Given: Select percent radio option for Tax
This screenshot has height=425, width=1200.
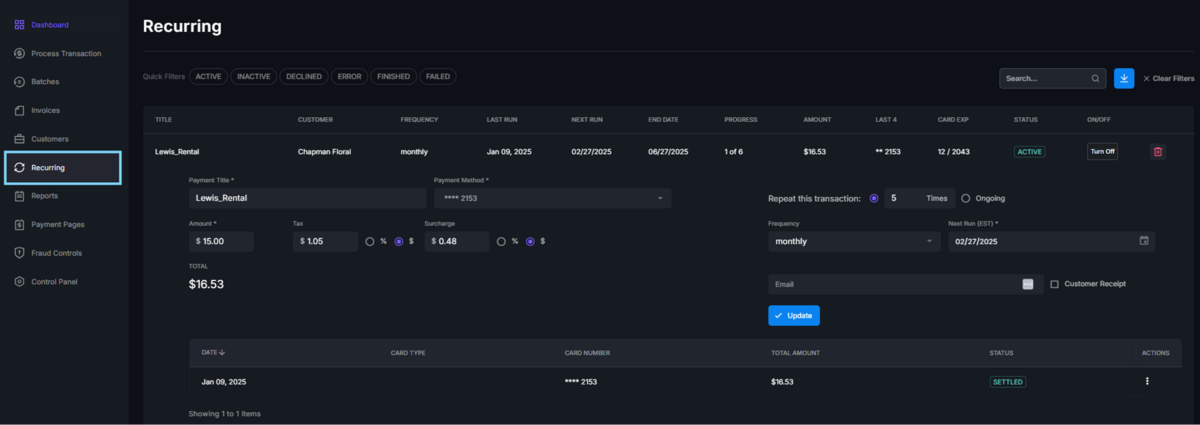Looking at the screenshot, I should [370, 241].
